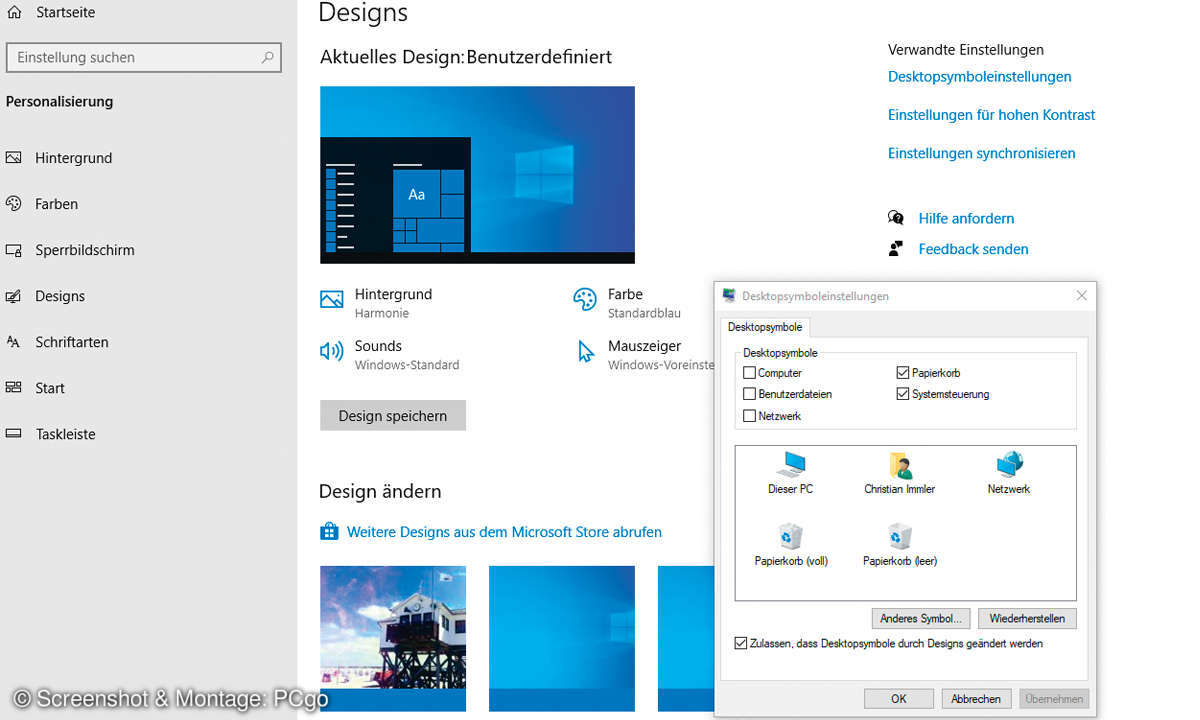Select the Netzwerk icon in preview list
Viewport: 1200px width, 720px height.
1009,464
